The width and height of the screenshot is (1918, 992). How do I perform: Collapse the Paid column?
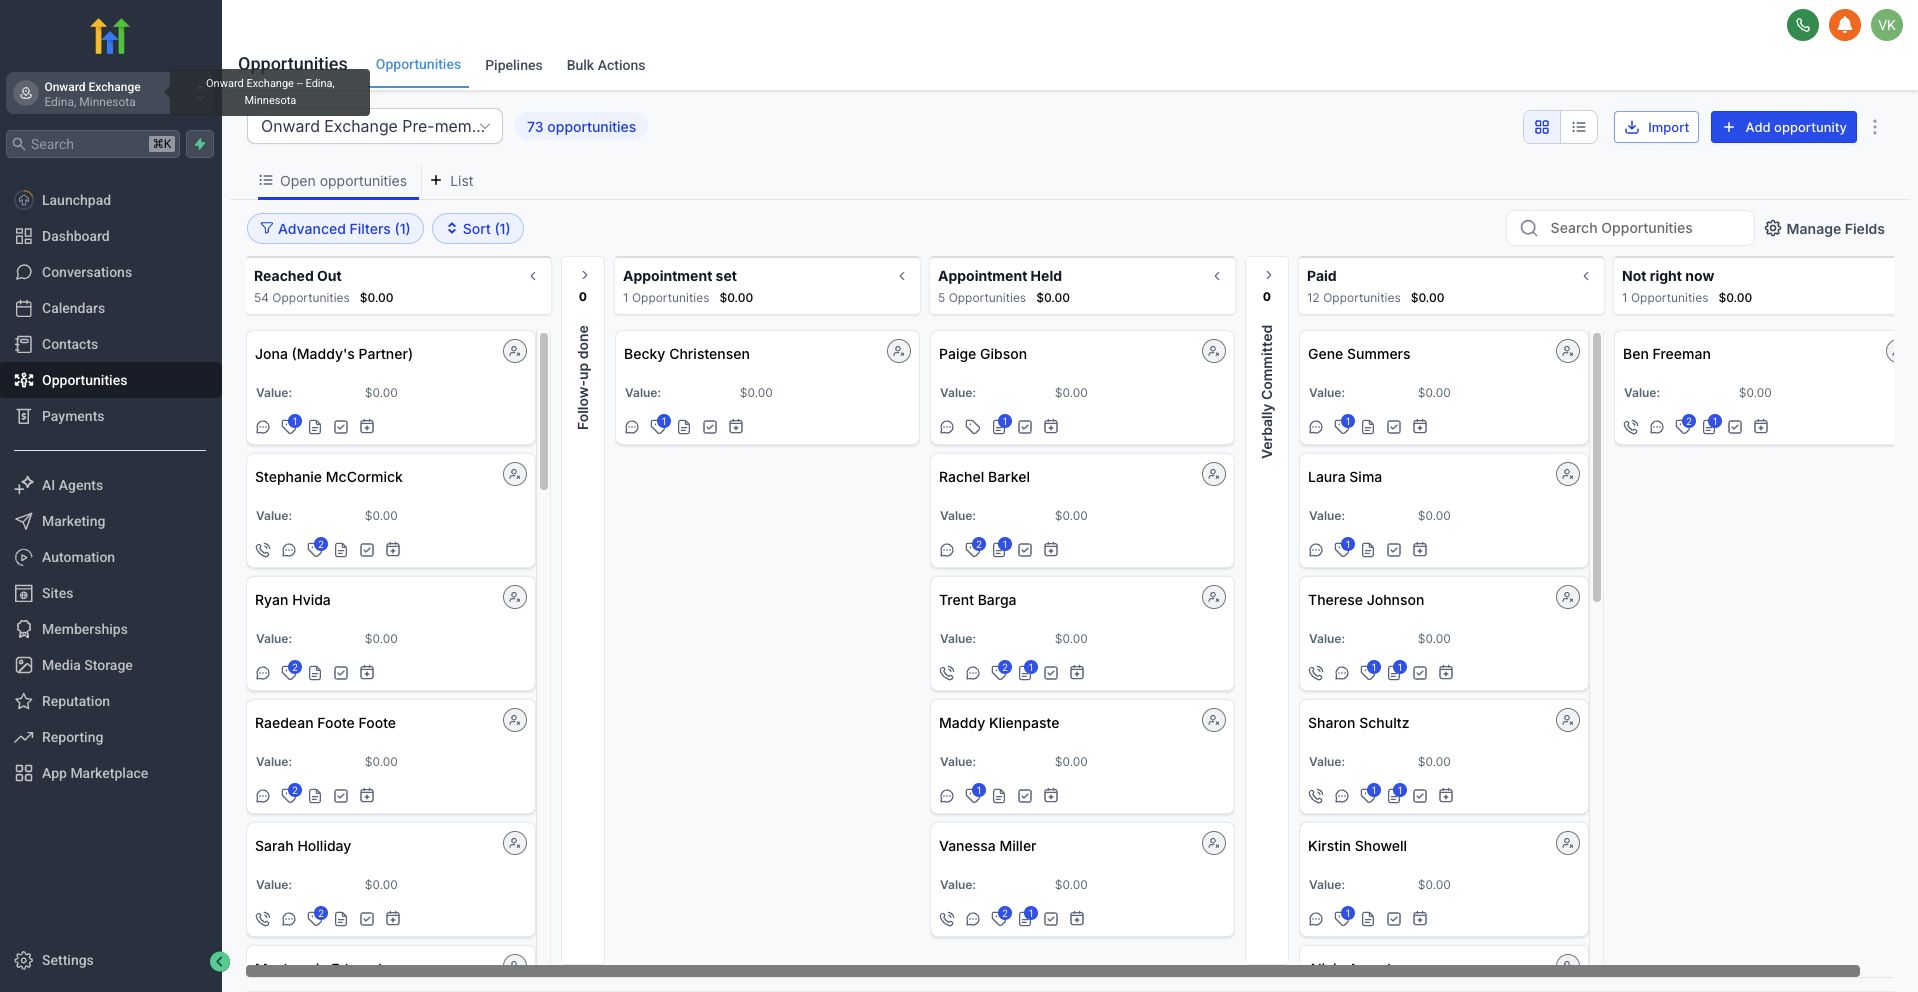tap(1586, 276)
